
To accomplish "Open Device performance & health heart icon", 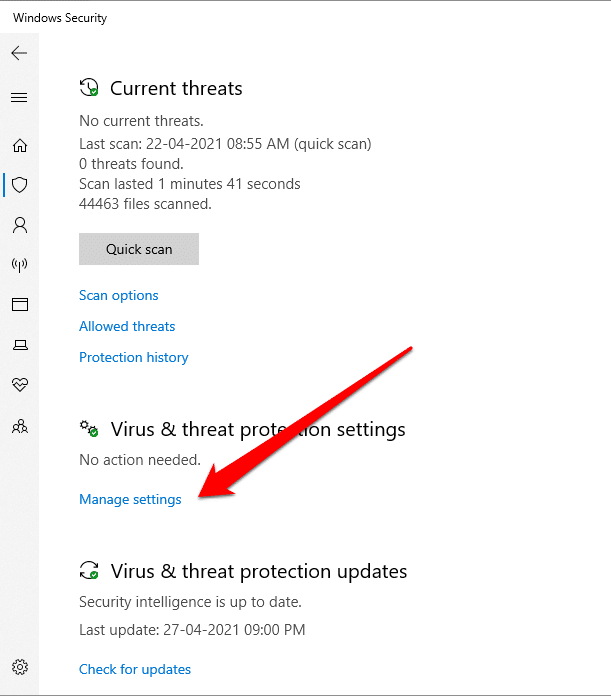I will click(19, 385).
